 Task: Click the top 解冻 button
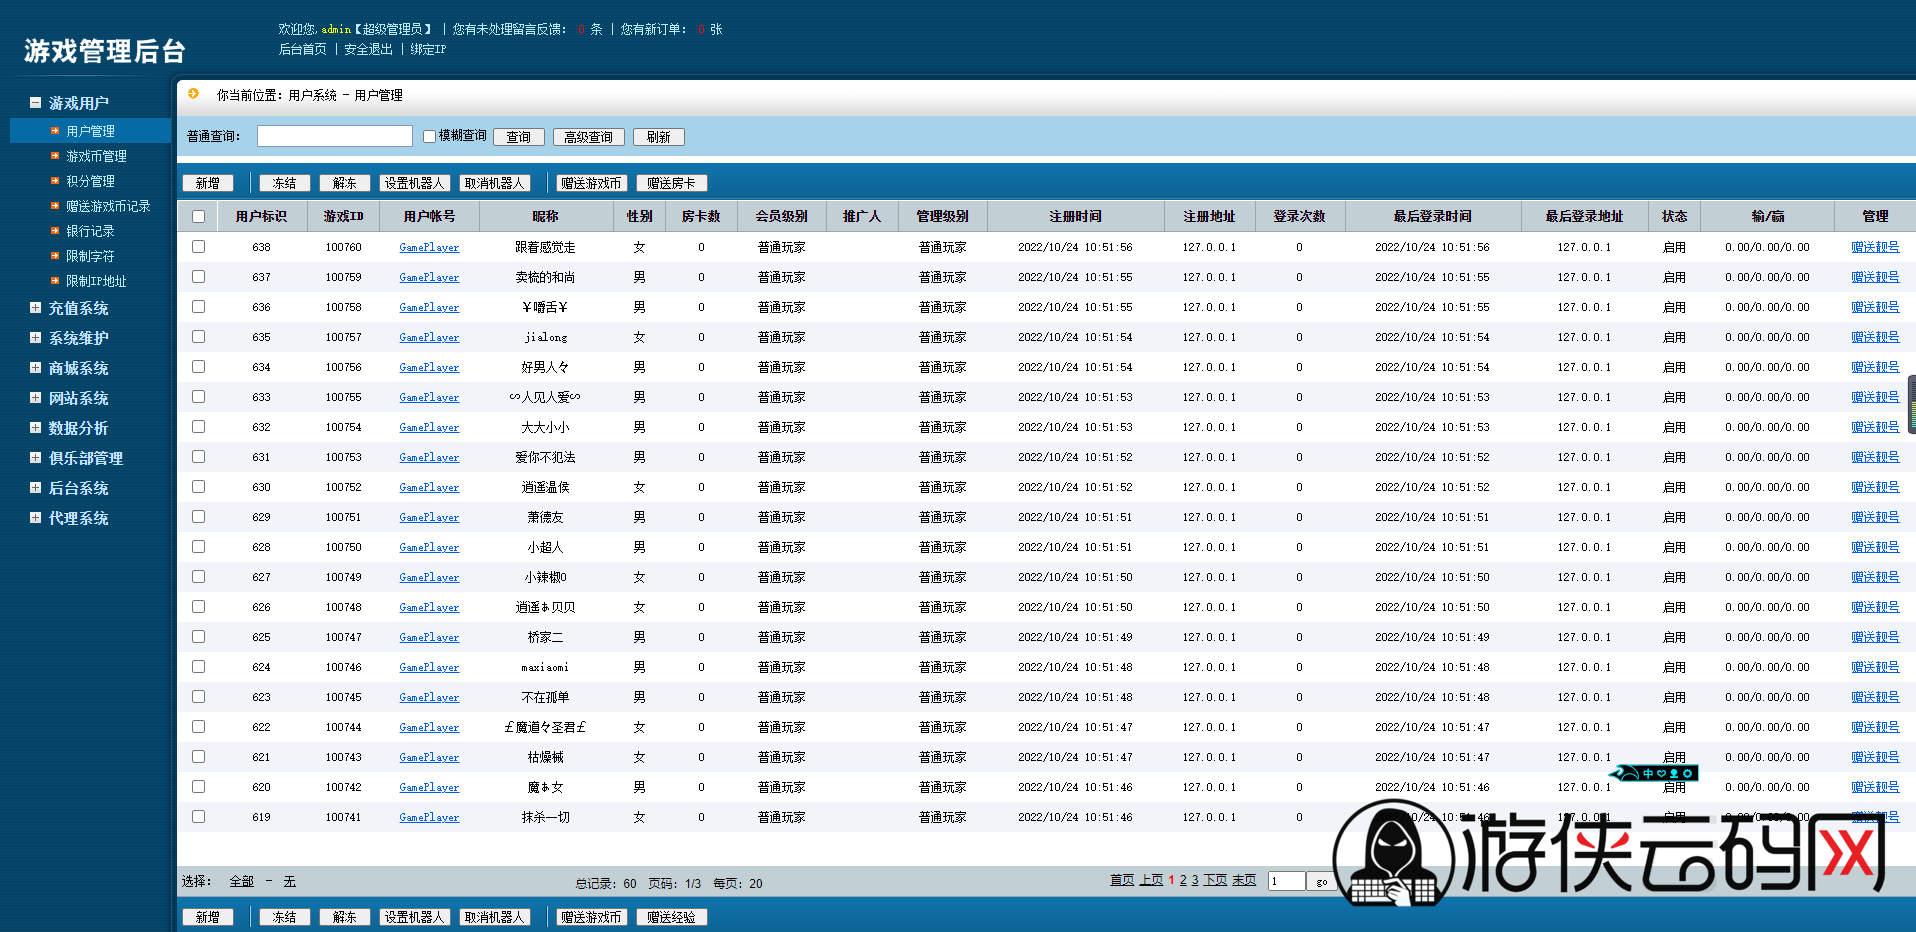click(x=345, y=183)
